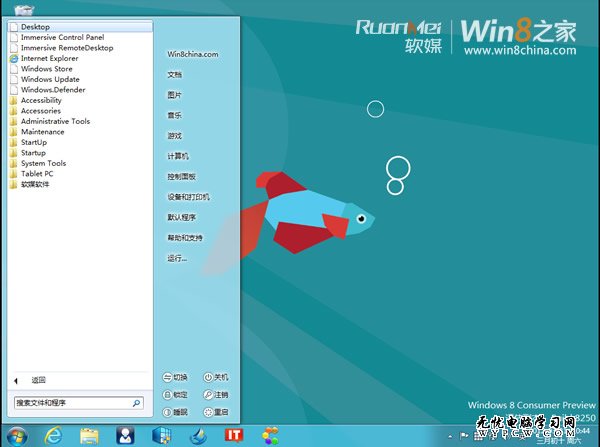Expand the Tablet PC folder

[x=37, y=174]
